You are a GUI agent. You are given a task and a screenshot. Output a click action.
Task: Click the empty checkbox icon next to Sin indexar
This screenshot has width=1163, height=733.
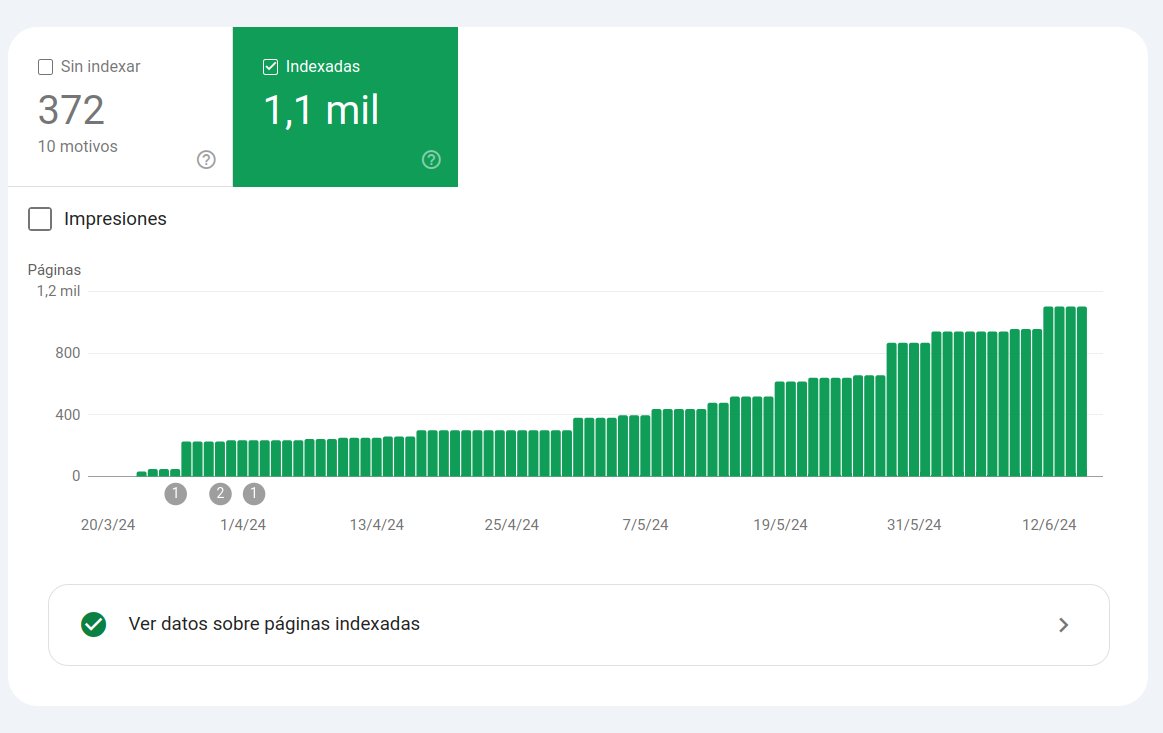(45, 66)
